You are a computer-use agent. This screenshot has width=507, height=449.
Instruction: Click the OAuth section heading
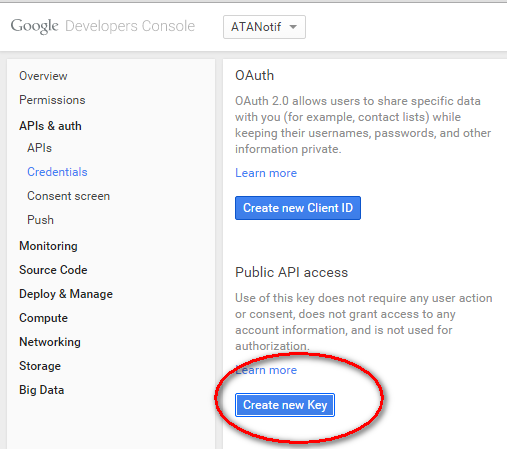coord(254,75)
